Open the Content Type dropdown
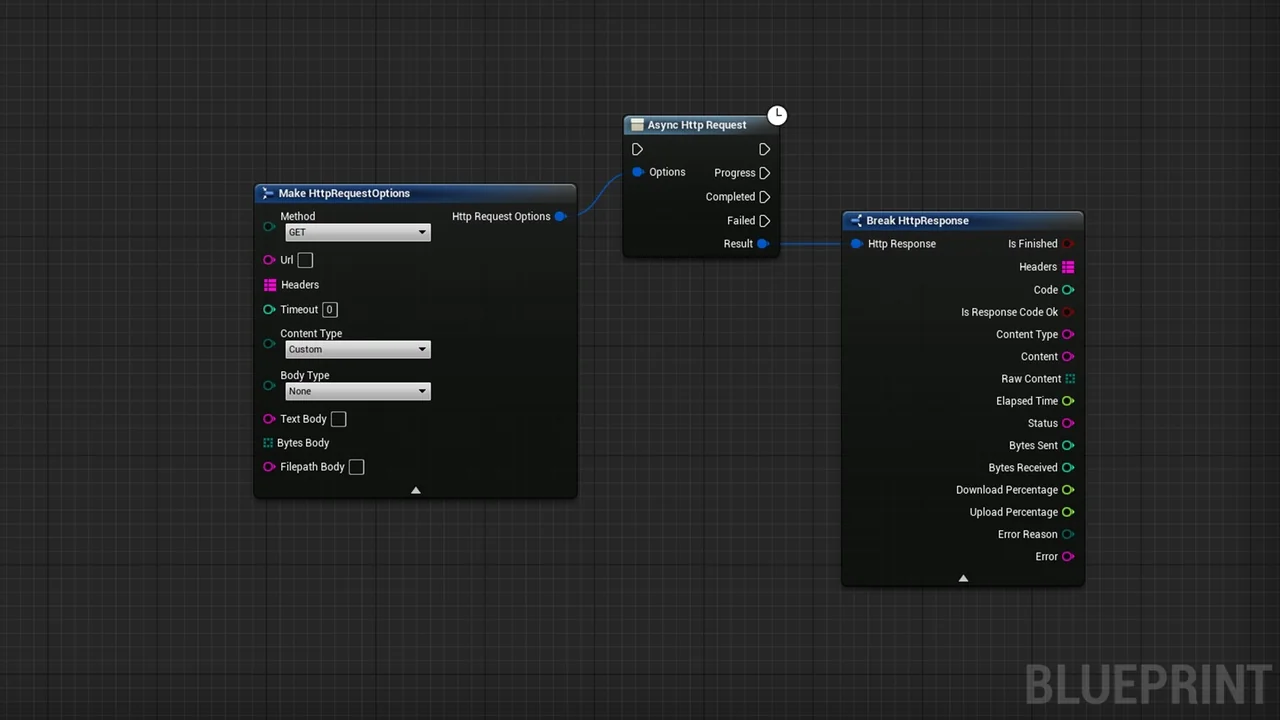The width and height of the screenshot is (1280, 720). 357,349
